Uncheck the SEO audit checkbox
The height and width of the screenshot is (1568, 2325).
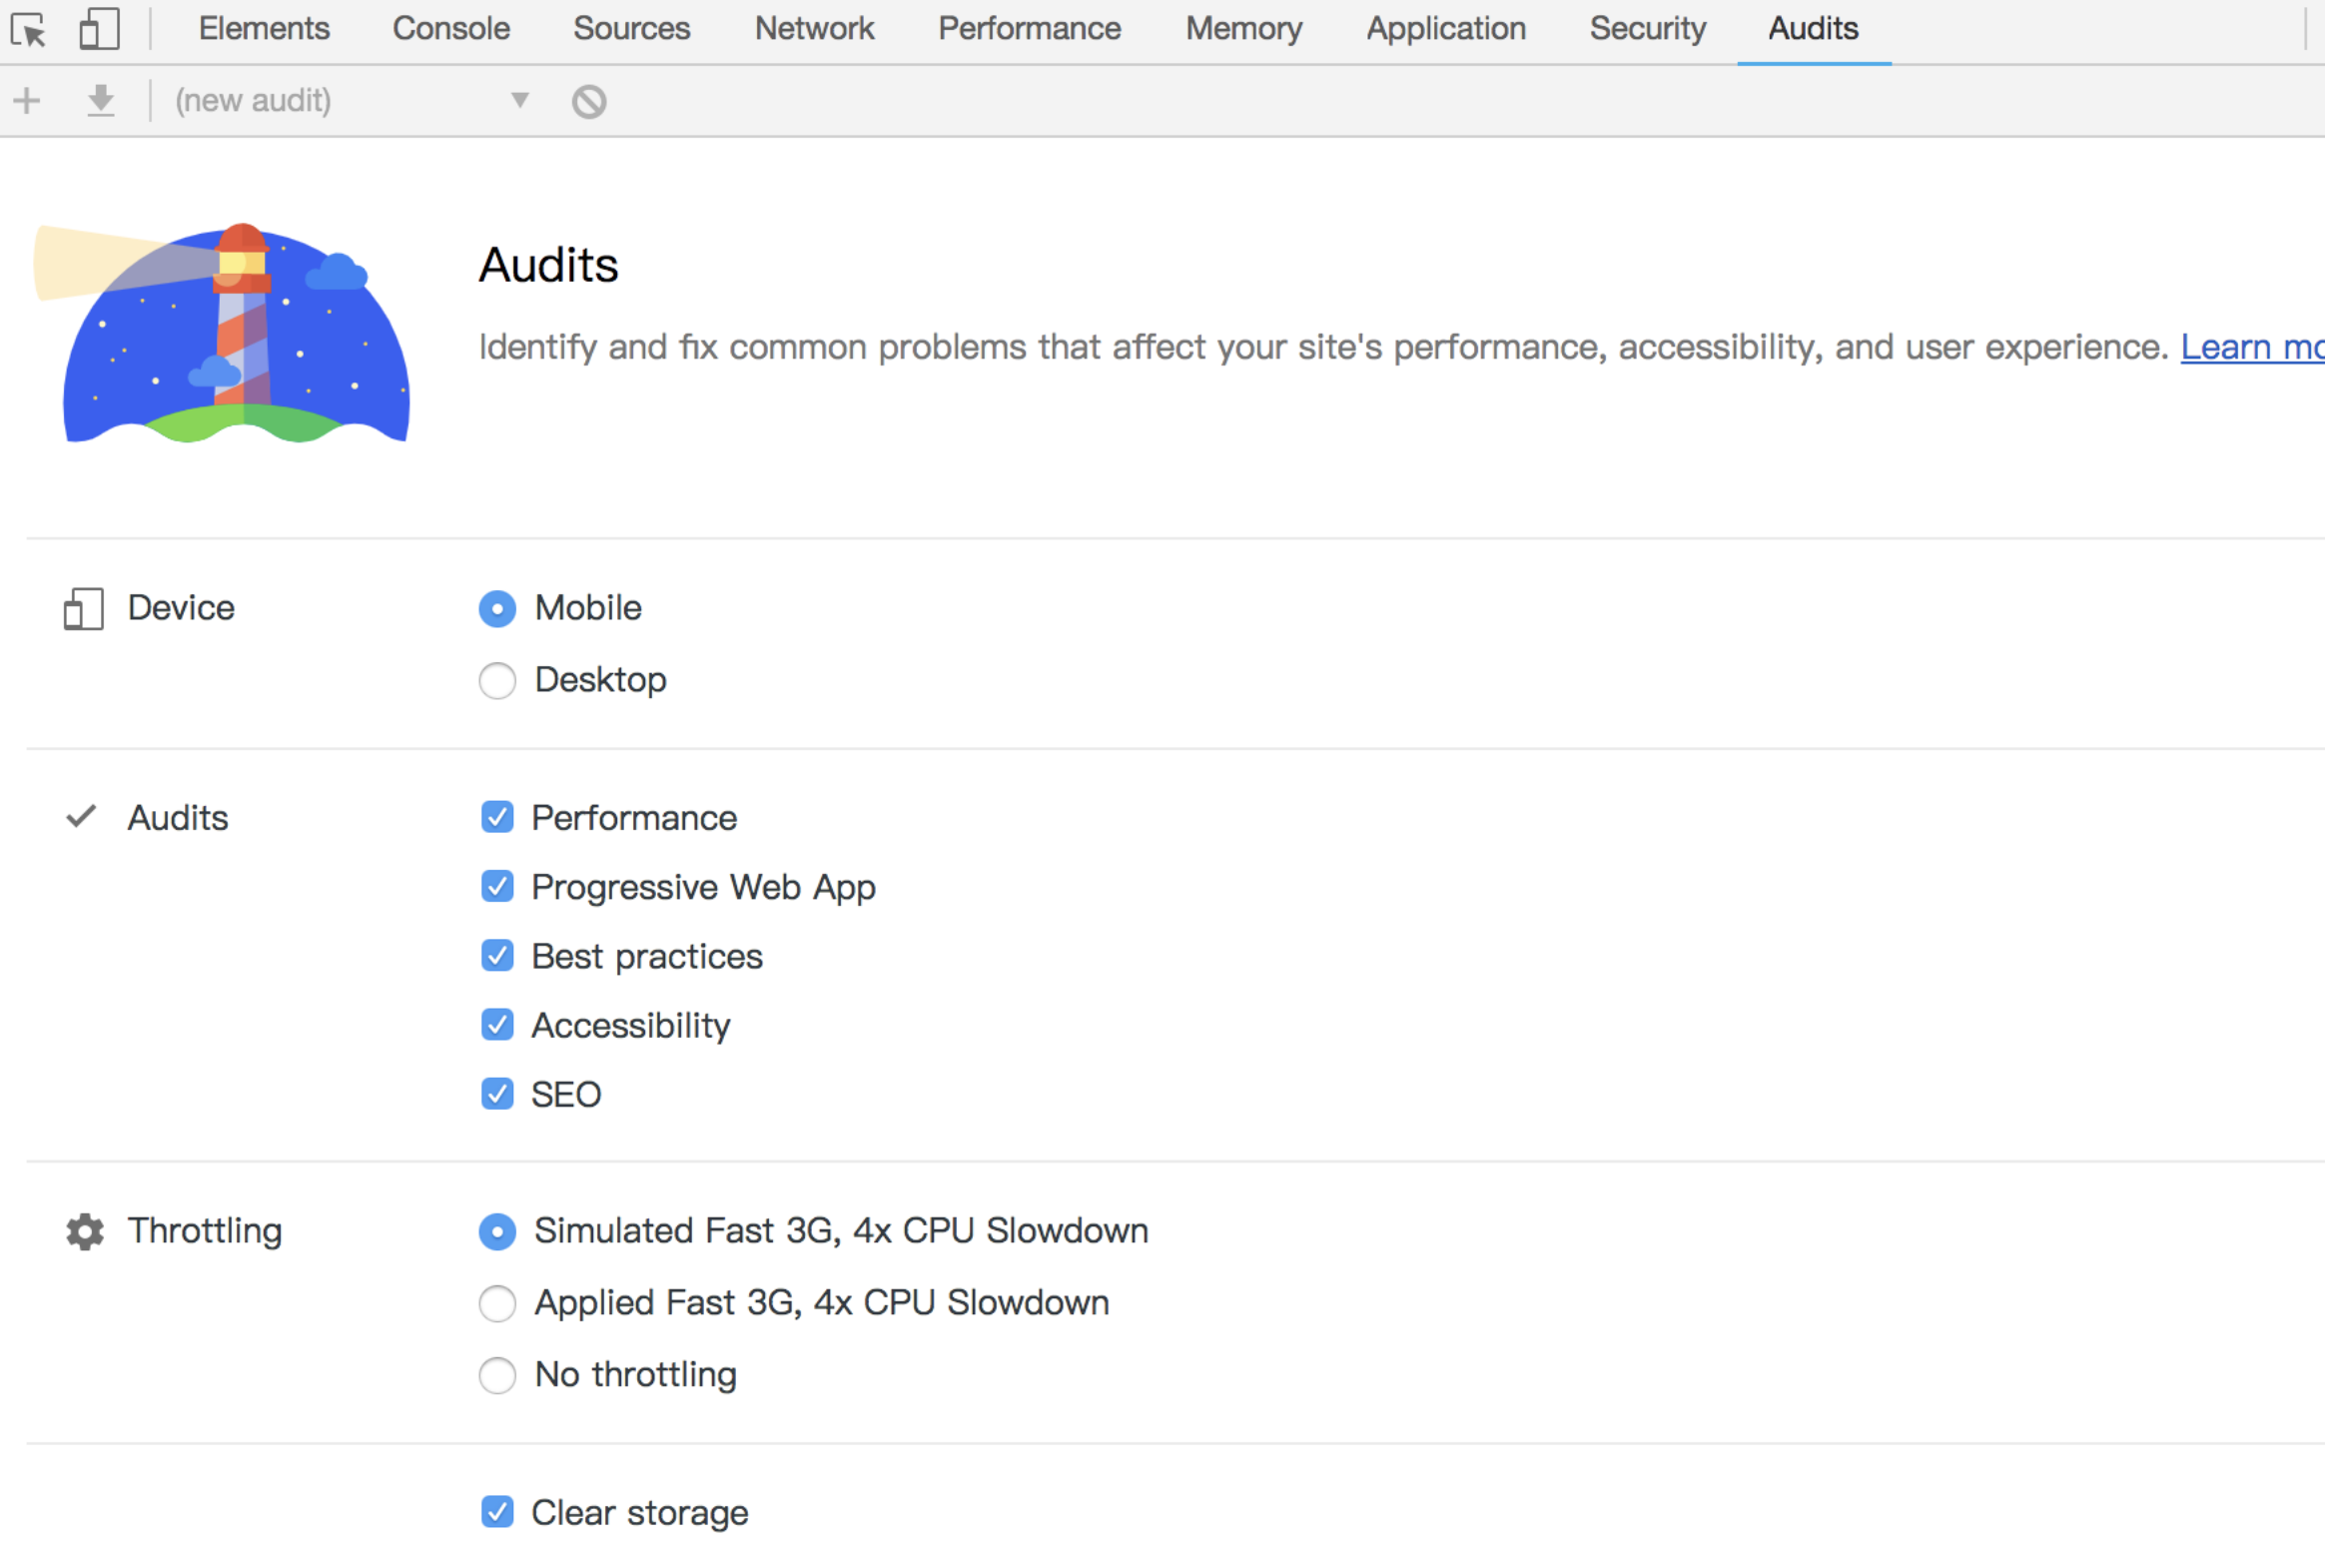click(x=497, y=1094)
